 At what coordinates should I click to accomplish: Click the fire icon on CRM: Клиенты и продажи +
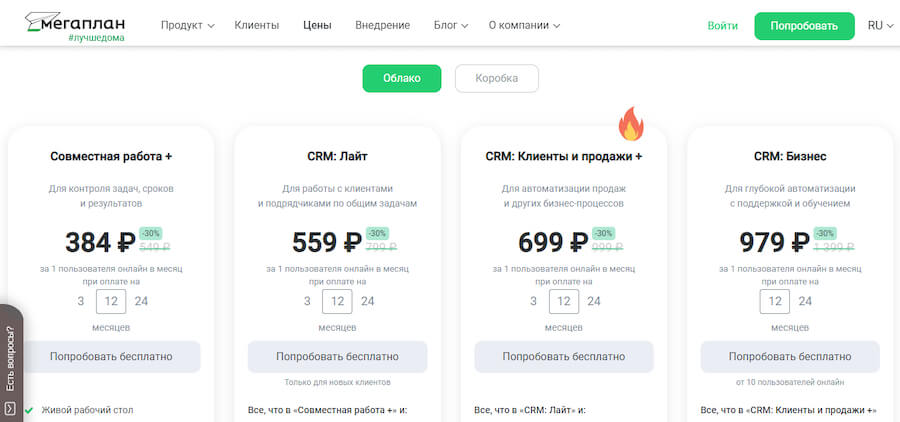(x=631, y=125)
